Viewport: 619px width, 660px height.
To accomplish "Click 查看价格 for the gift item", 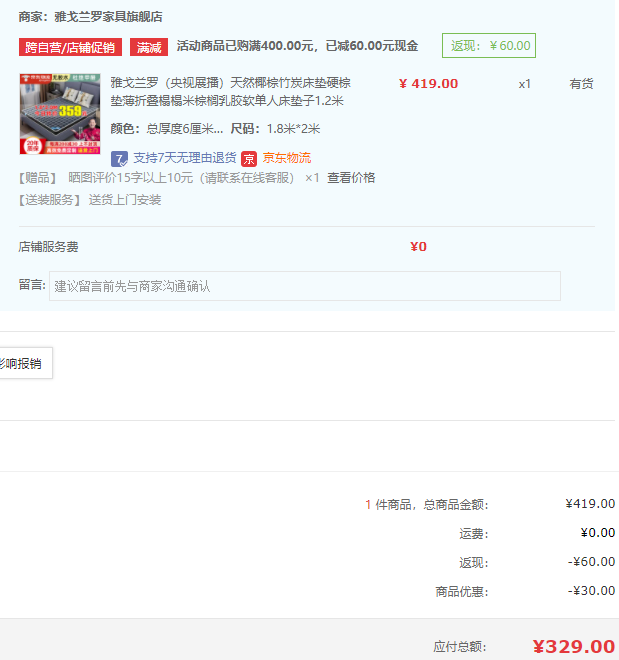I will (x=351, y=178).
